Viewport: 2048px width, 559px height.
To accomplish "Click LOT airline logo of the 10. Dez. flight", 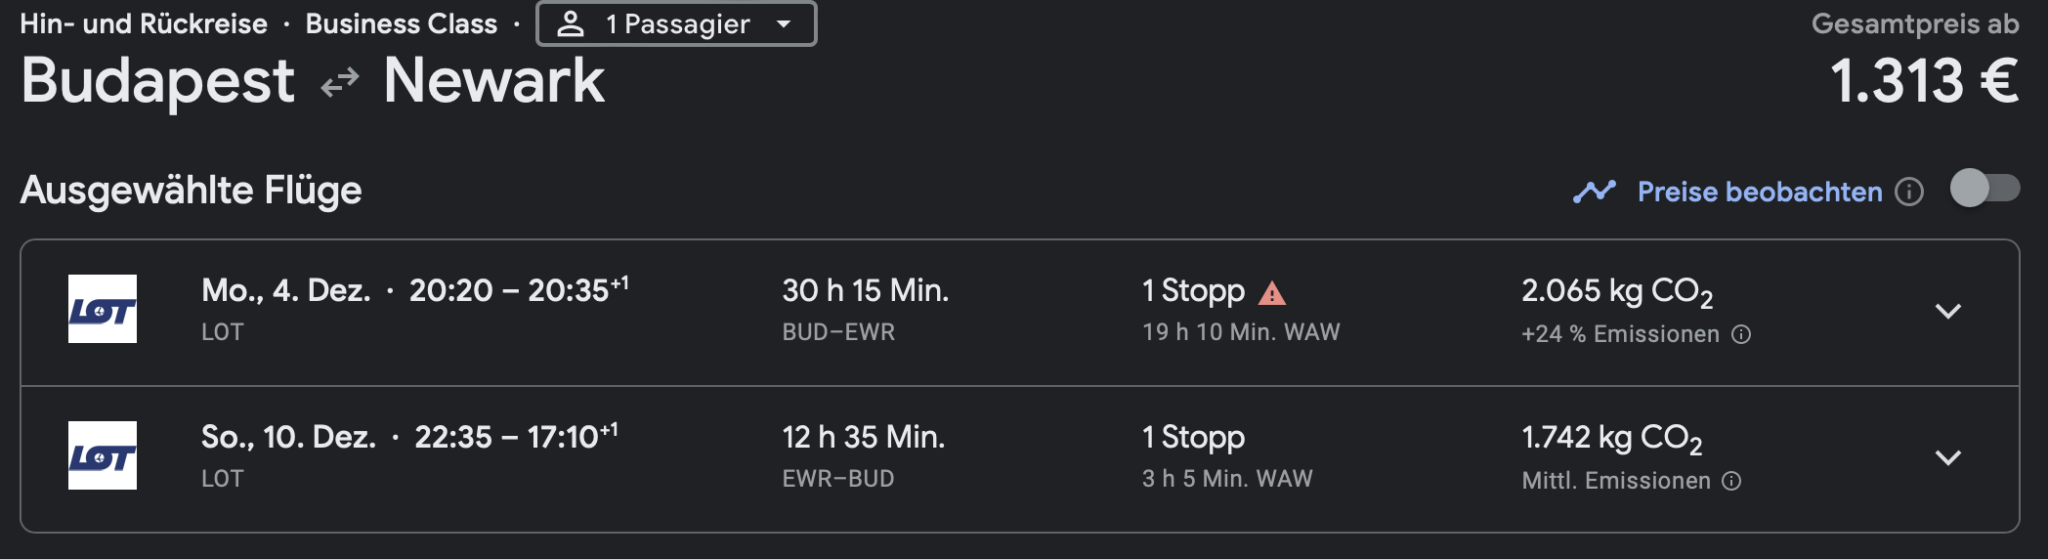I will [x=102, y=456].
